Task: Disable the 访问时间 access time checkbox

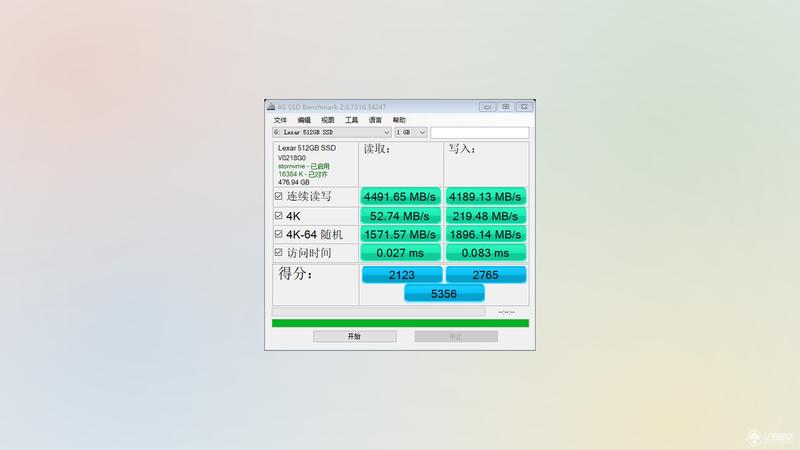Action: tap(279, 253)
